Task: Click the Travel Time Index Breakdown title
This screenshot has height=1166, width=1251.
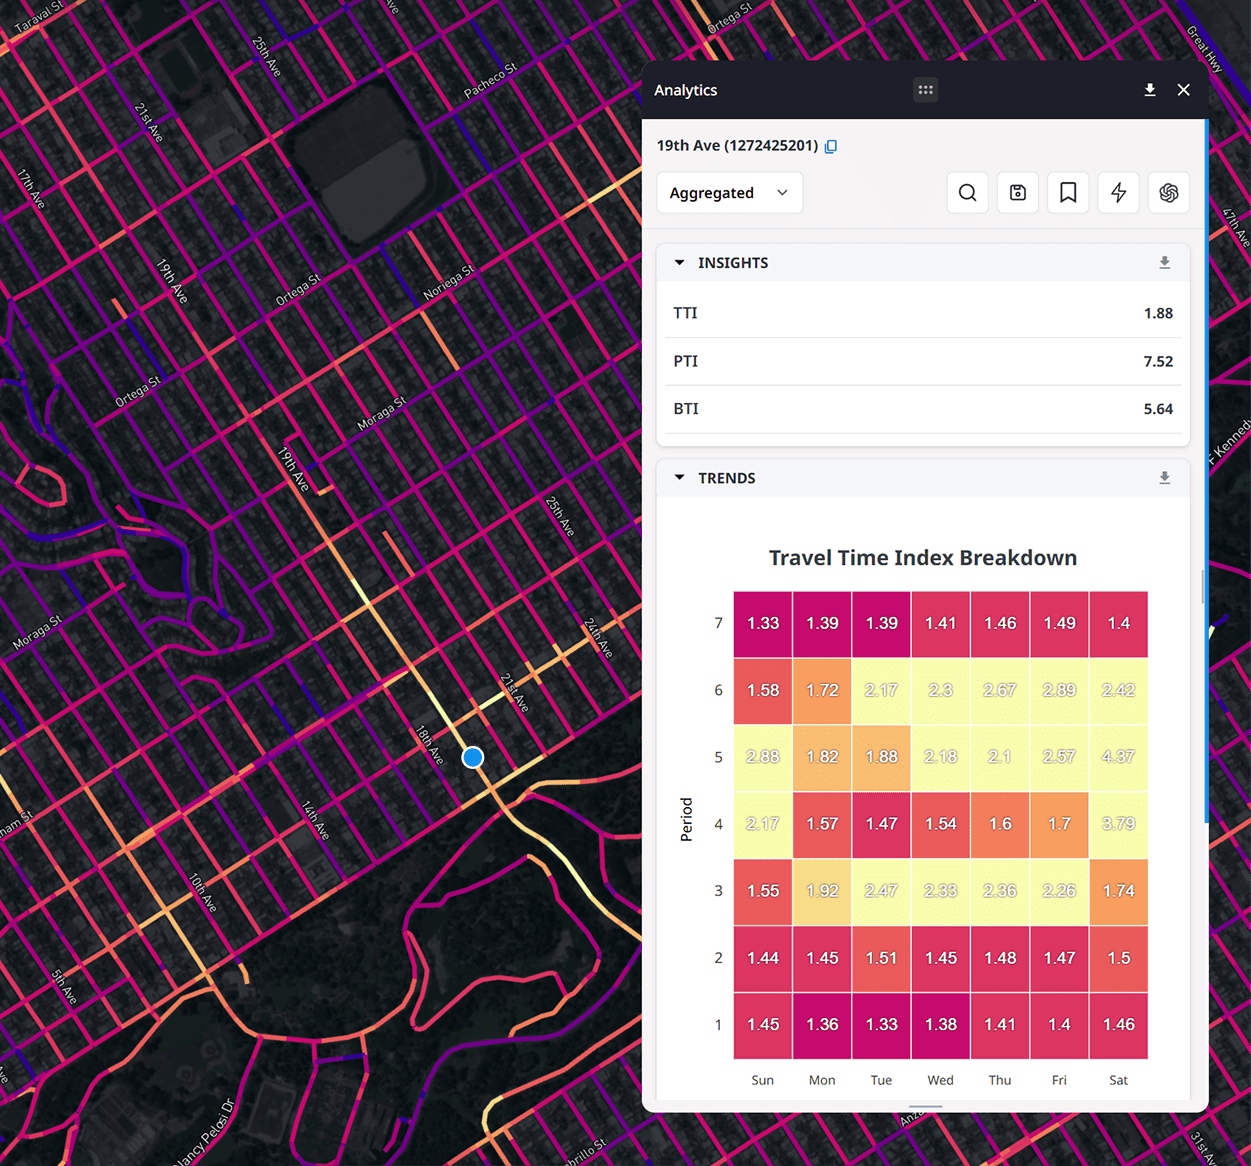Action: pos(923,558)
